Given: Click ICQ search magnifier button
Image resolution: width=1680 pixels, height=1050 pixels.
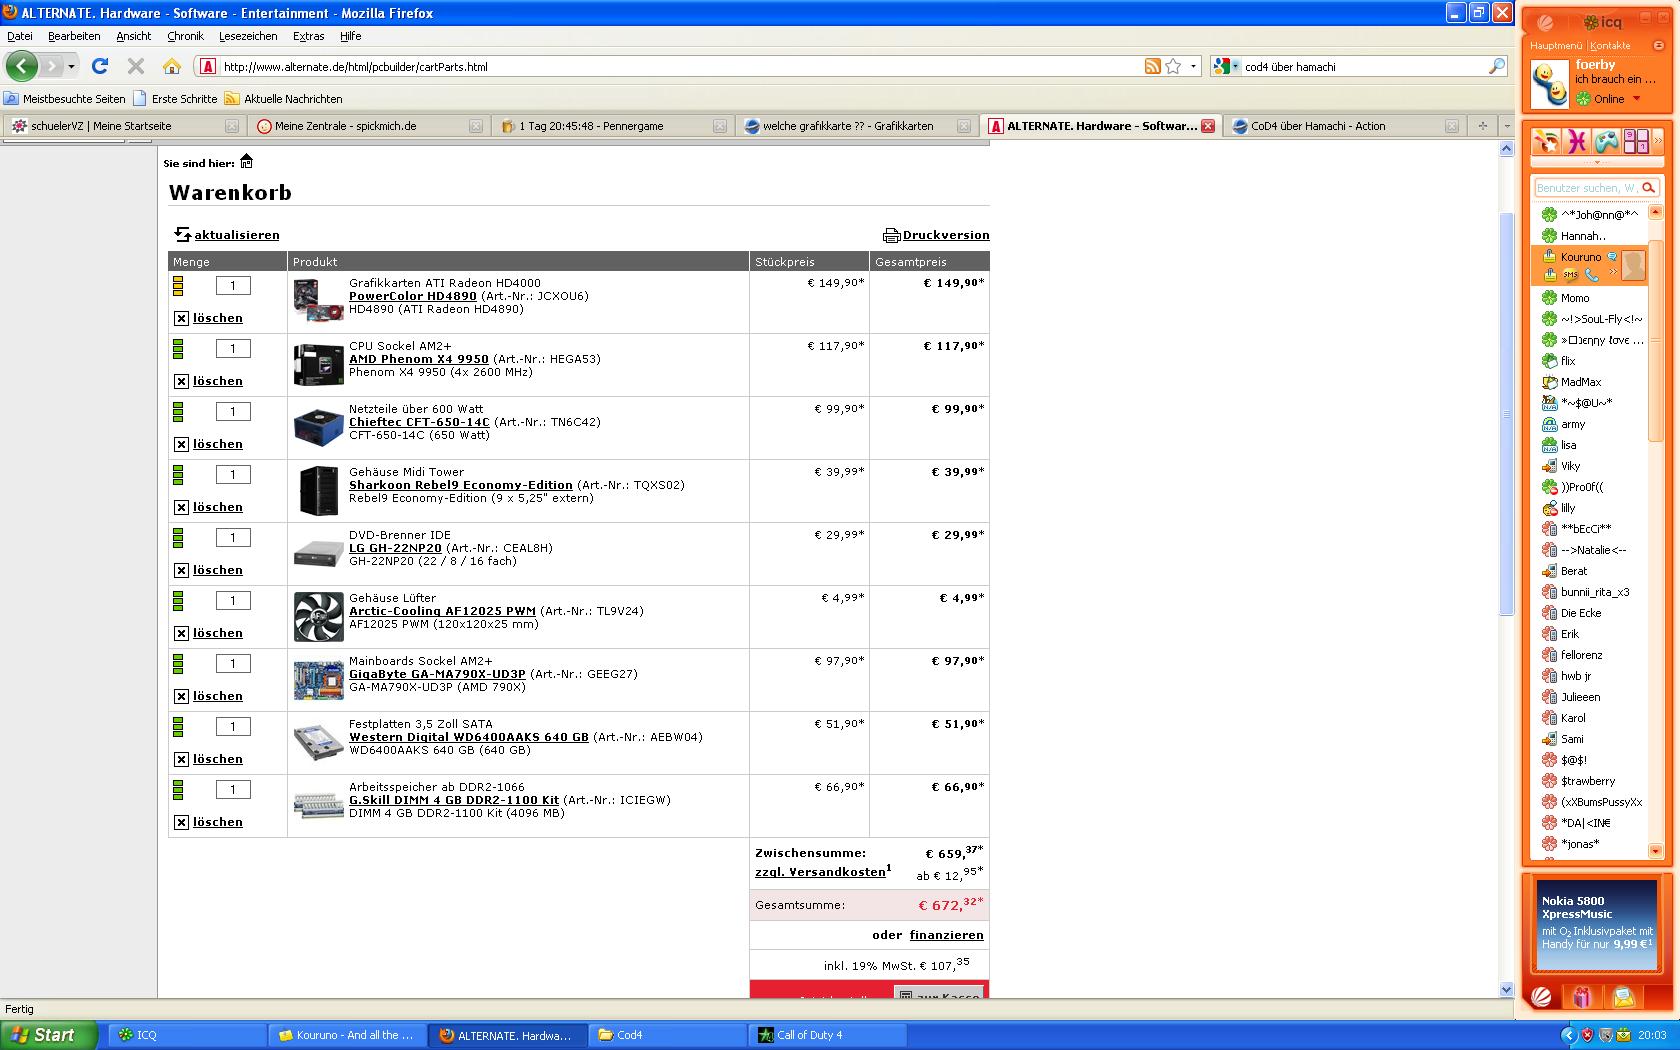Looking at the screenshot, I should [1649, 187].
